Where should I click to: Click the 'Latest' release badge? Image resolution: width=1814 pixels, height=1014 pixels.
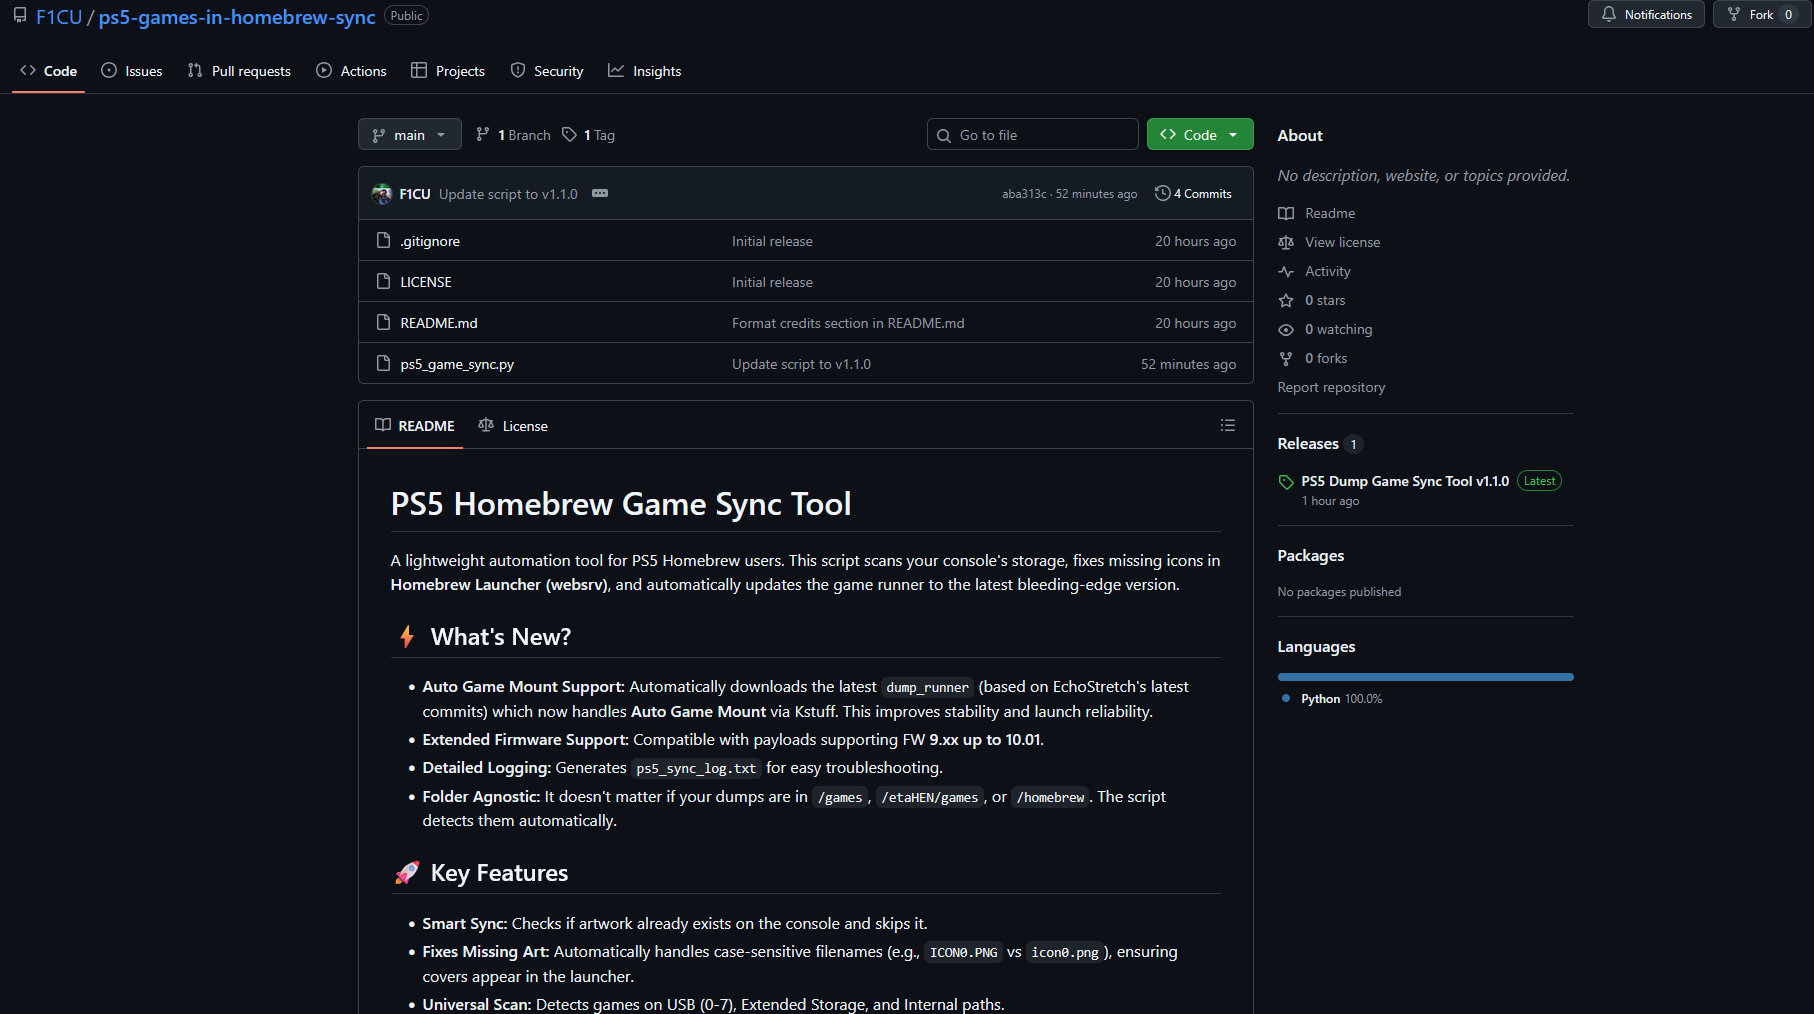pos(1539,481)
